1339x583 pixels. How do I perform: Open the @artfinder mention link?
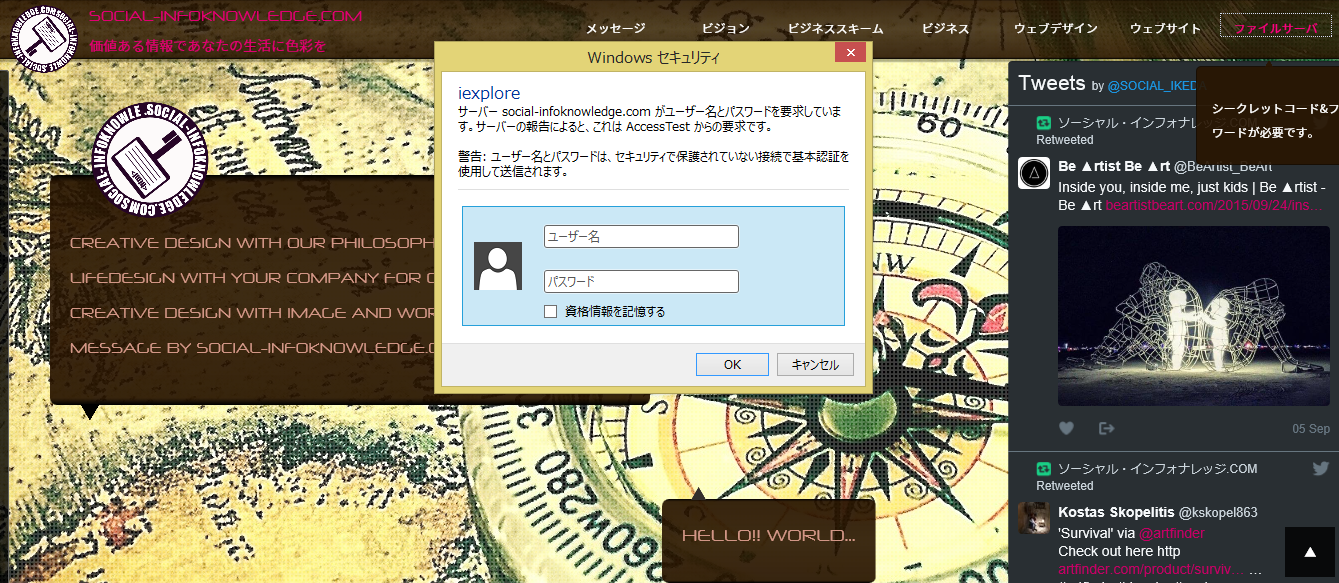point(1172,533)
